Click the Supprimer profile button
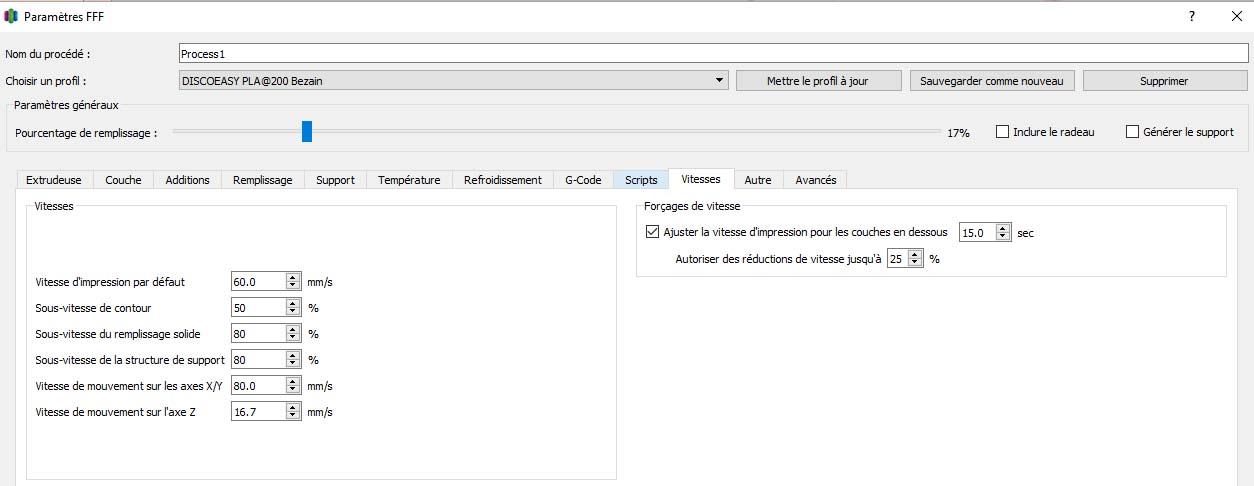The image size is (1254, 486). (1164, 81)
